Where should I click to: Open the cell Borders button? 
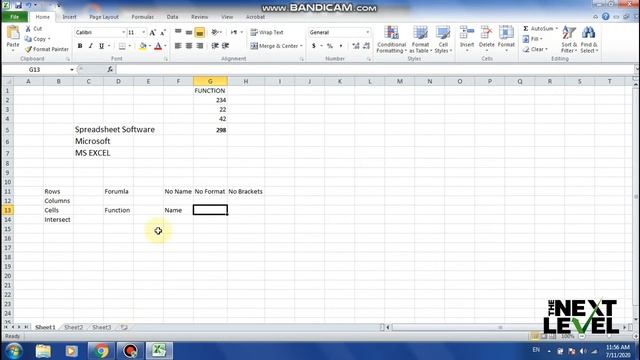tap(122, 46)
